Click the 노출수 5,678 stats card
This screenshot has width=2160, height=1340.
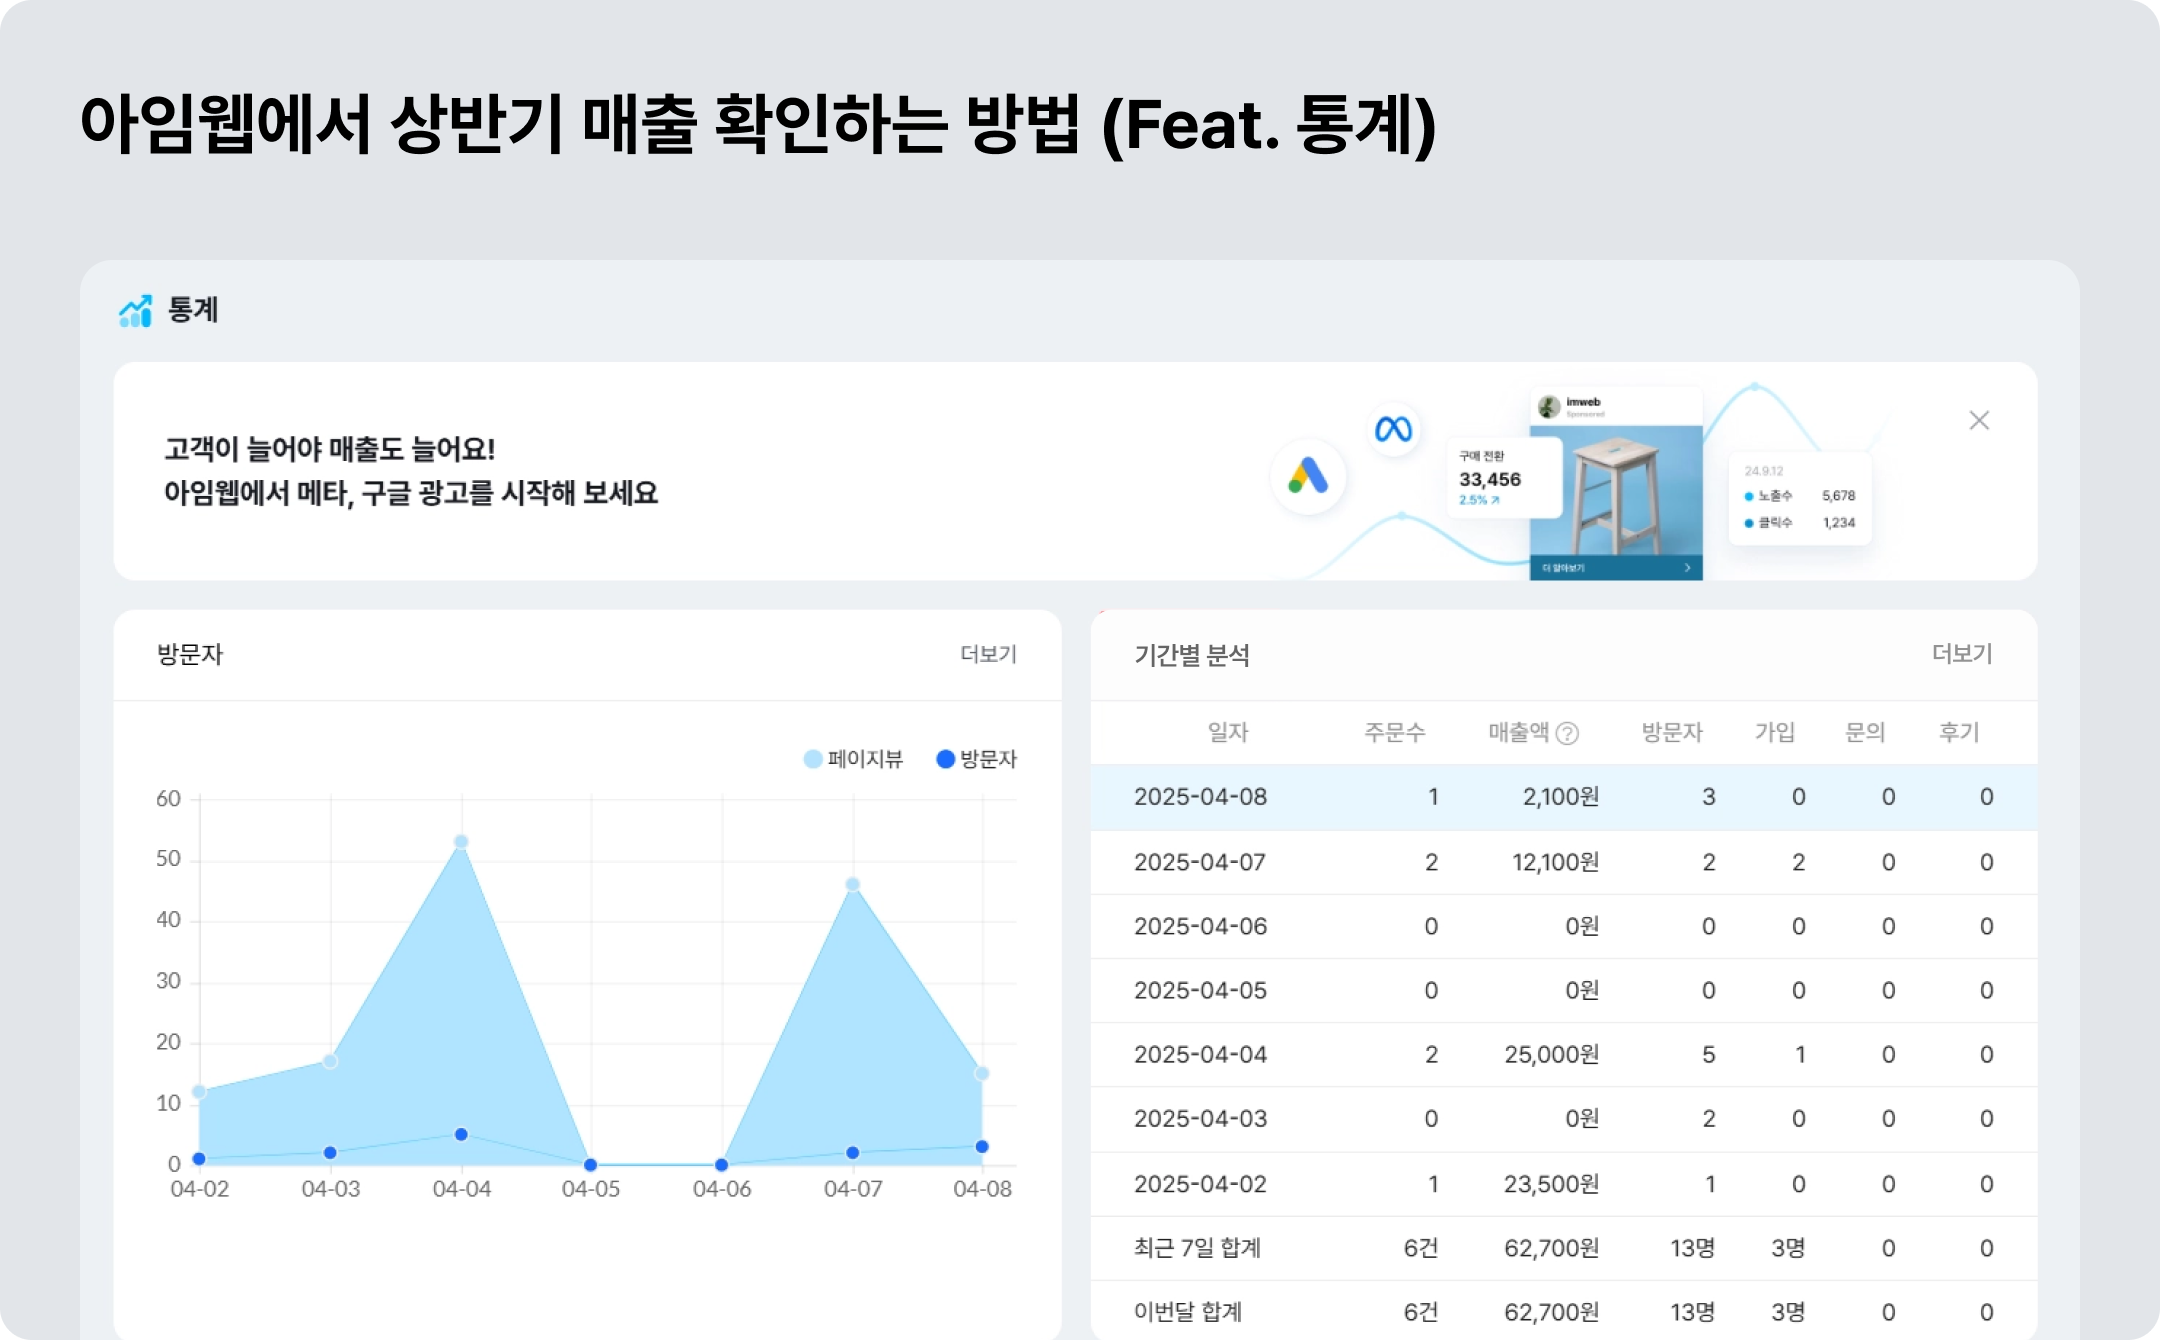coord(1800,497)
